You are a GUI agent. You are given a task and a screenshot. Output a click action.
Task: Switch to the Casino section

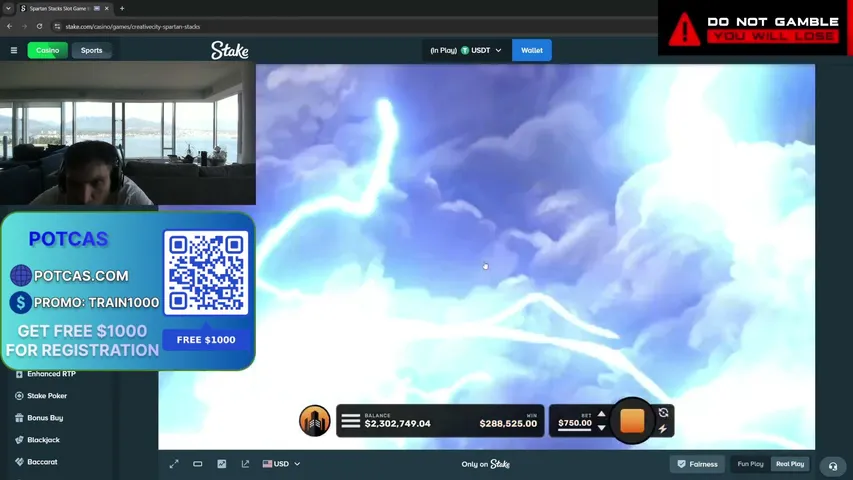click(x=48, y=50)
